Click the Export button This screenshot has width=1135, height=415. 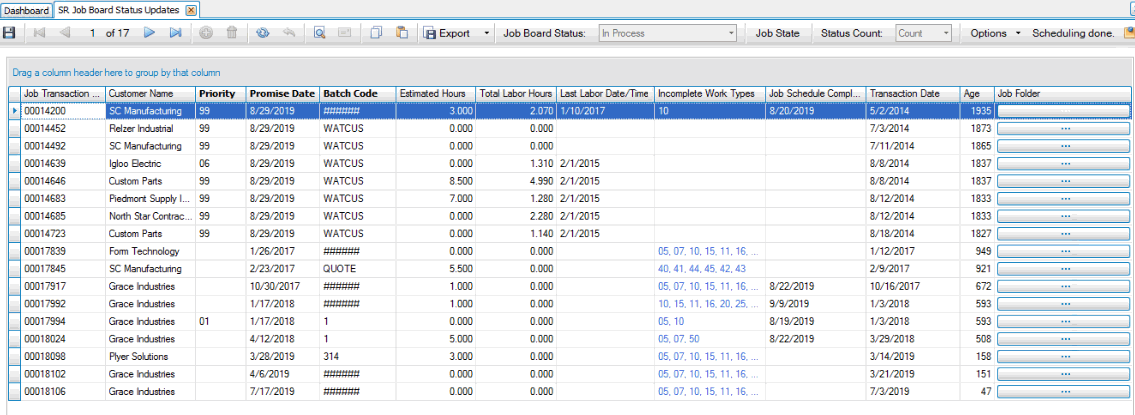[x=446, y=33]
